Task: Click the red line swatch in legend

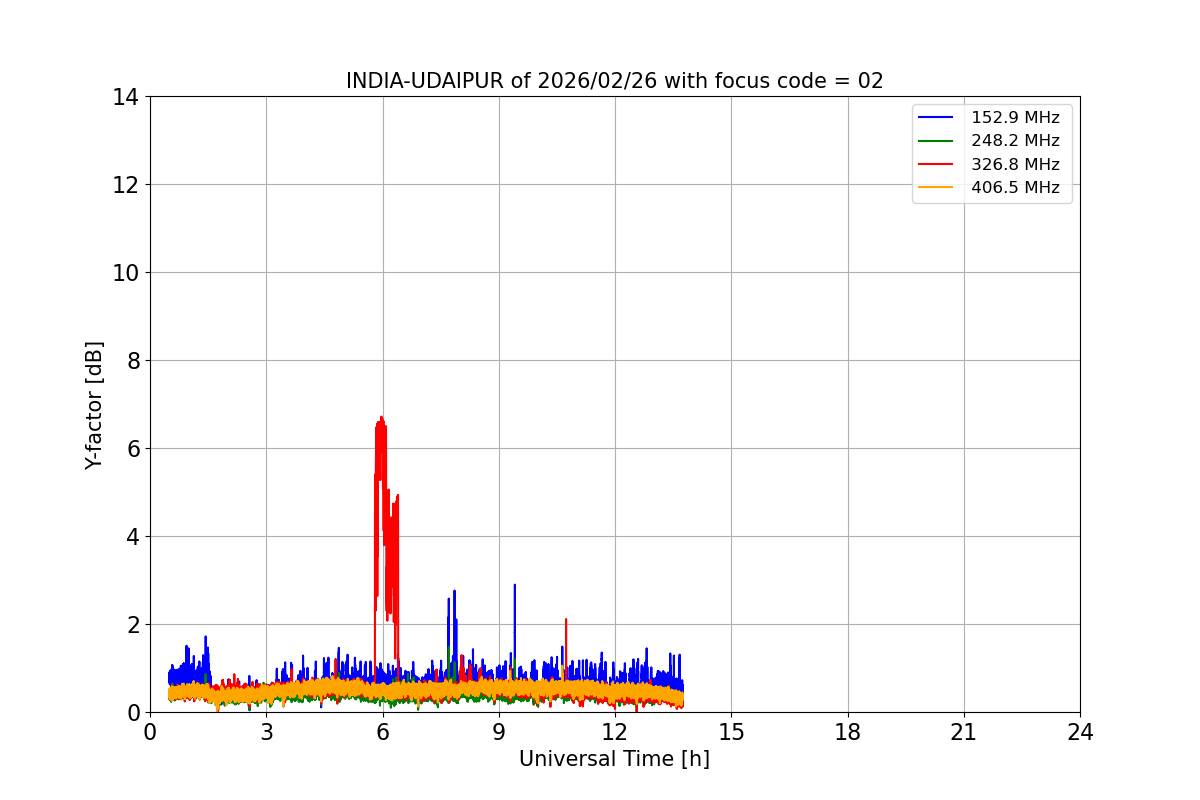Action: coord(937,164)
